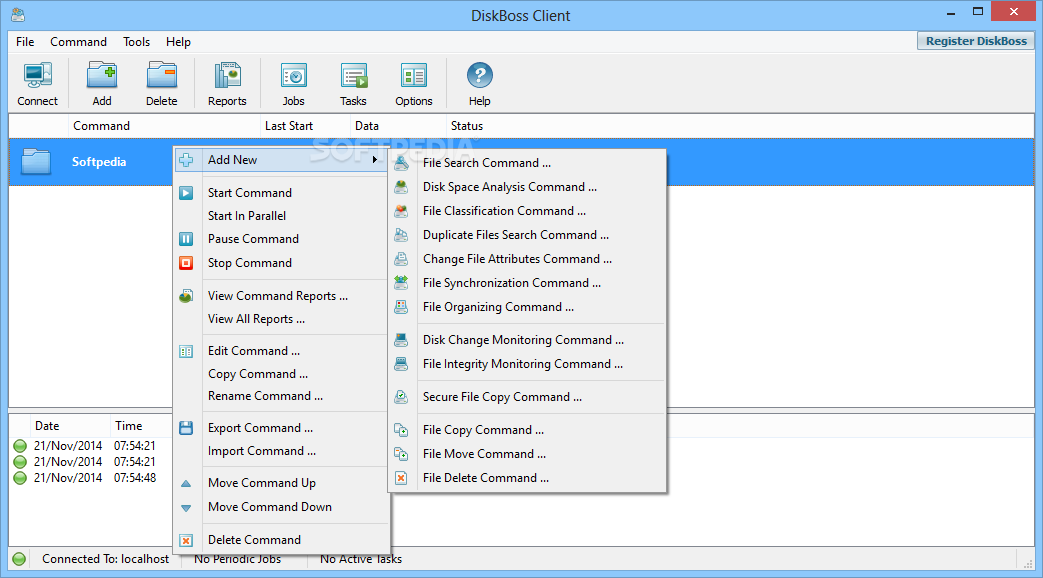
Task: Click the File Classification Command icon
Action: click(401, 211)
